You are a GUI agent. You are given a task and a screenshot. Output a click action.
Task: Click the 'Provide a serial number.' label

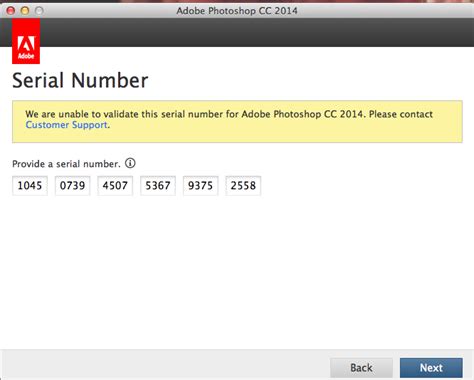coord(66,164)
